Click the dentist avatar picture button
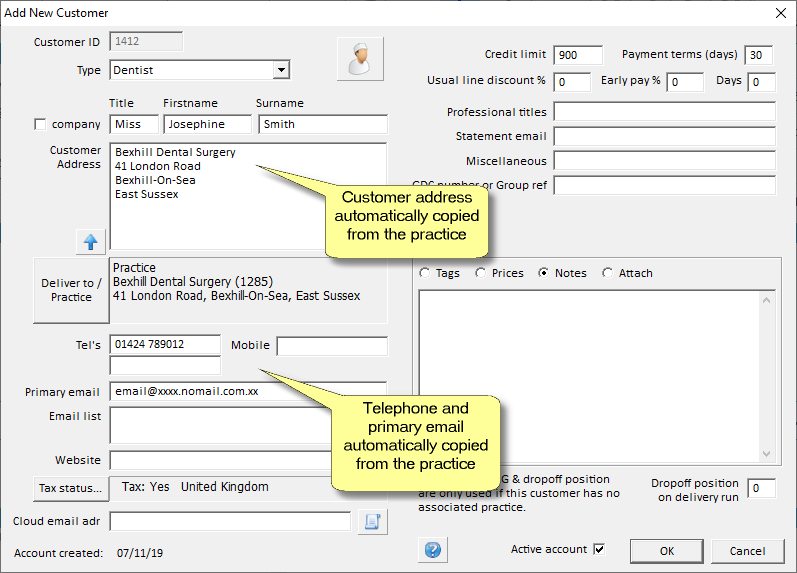The height and width of the screenshot is (573, 797). coord(360,58)
